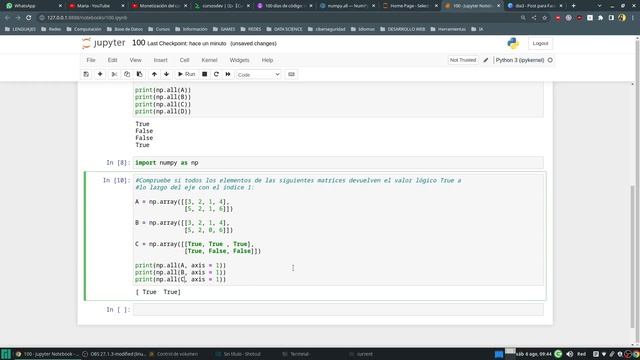Switch to the WhatsApp browser tab
The image size is (640, 360).
point(33,6)
